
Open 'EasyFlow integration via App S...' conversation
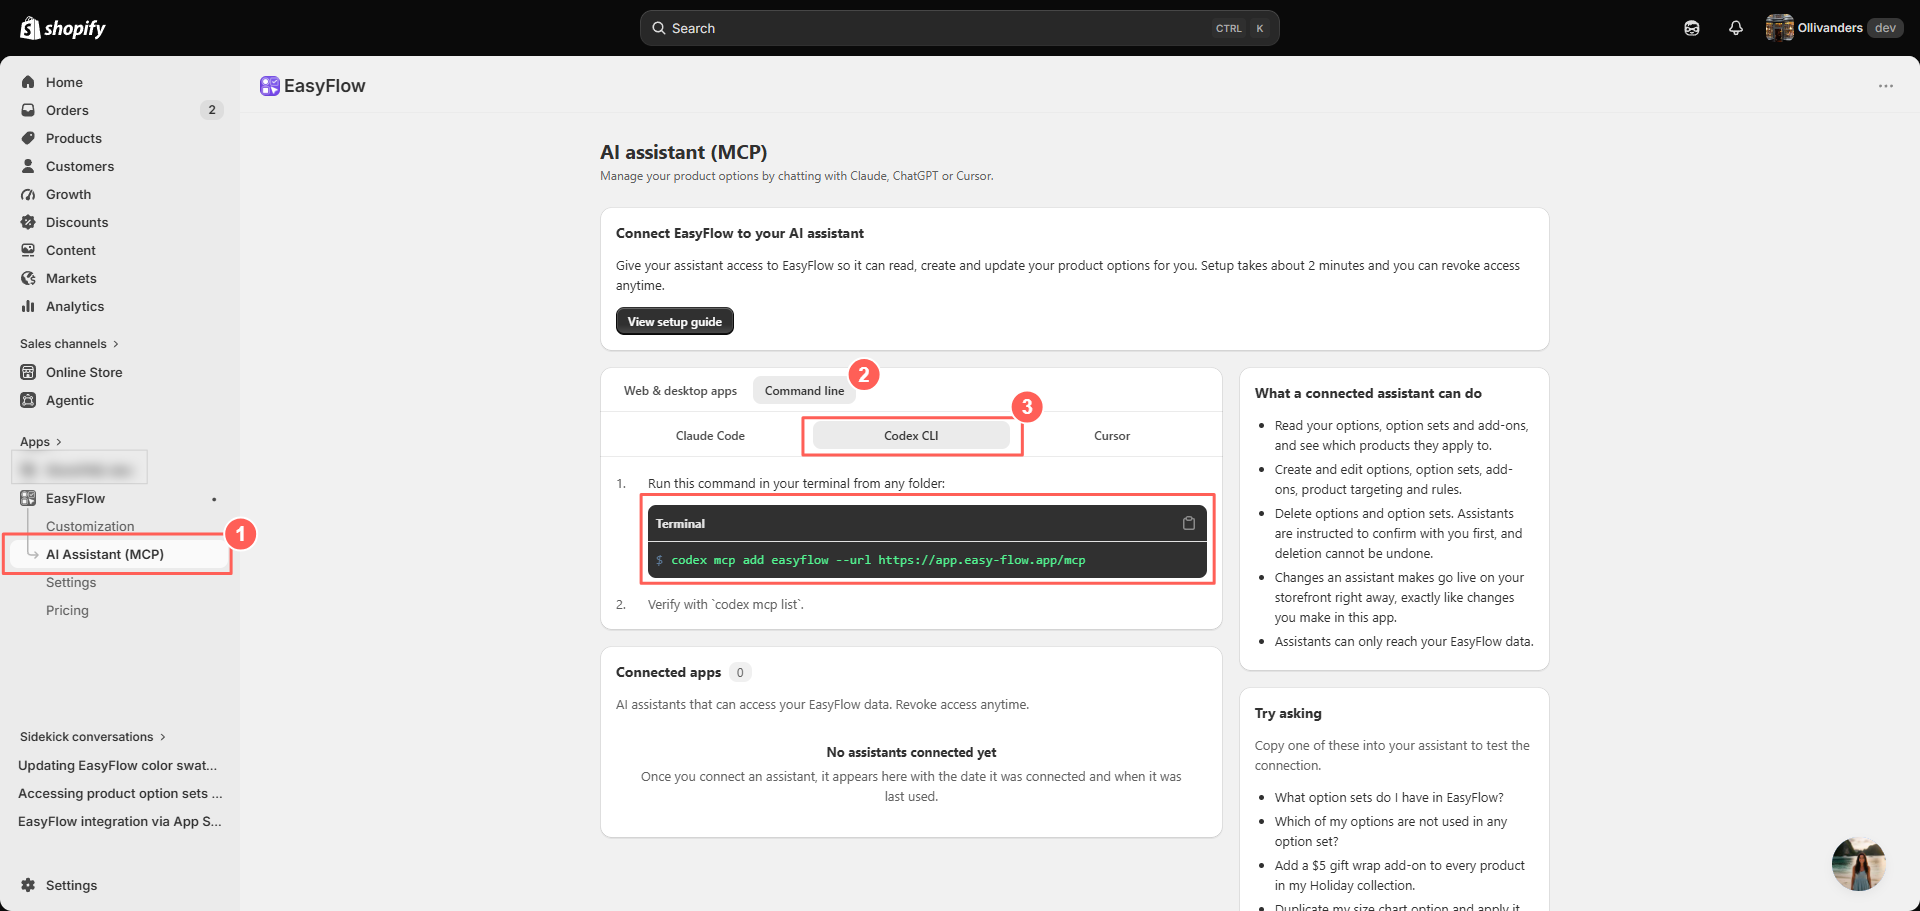pos(120,821)
